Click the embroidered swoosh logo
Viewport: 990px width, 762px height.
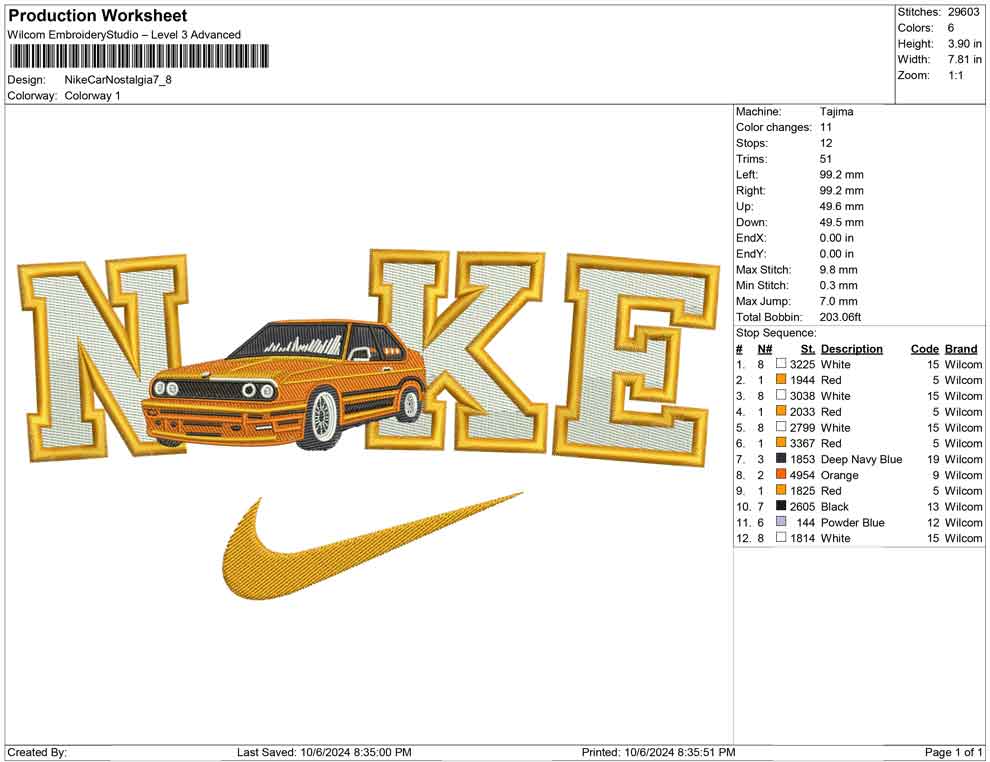pos(373,545)
